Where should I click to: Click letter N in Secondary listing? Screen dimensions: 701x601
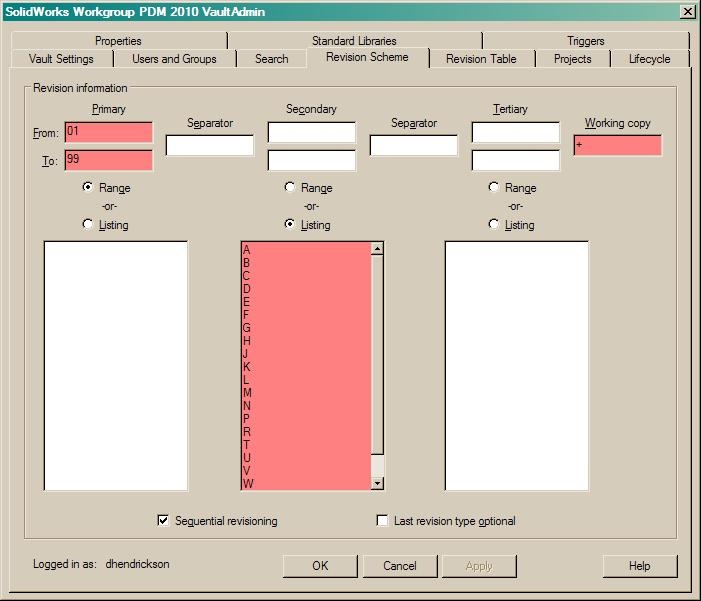pyautogui.click(x=246, y=406)
